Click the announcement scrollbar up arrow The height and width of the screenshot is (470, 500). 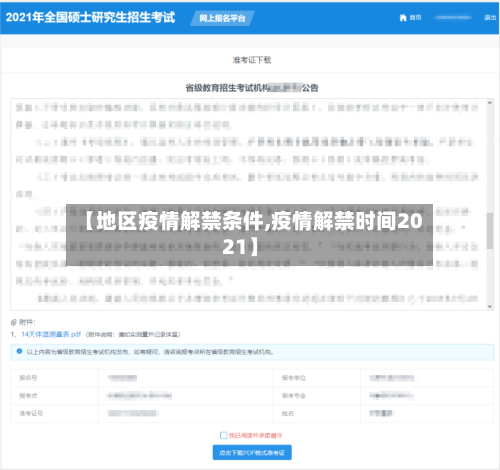pyautogui.click(x=489, y=103)
